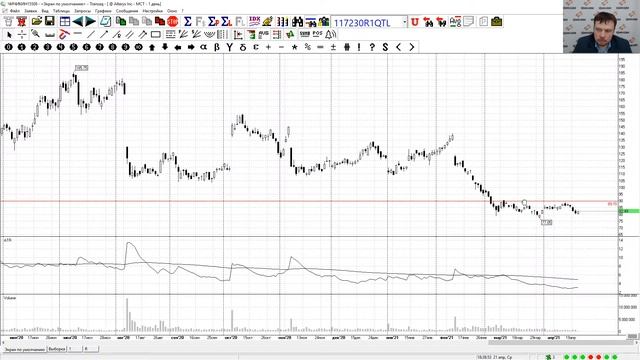Insert the S symbol marker
Viewport: 640px width, 360px height.
tap(385, 47)
